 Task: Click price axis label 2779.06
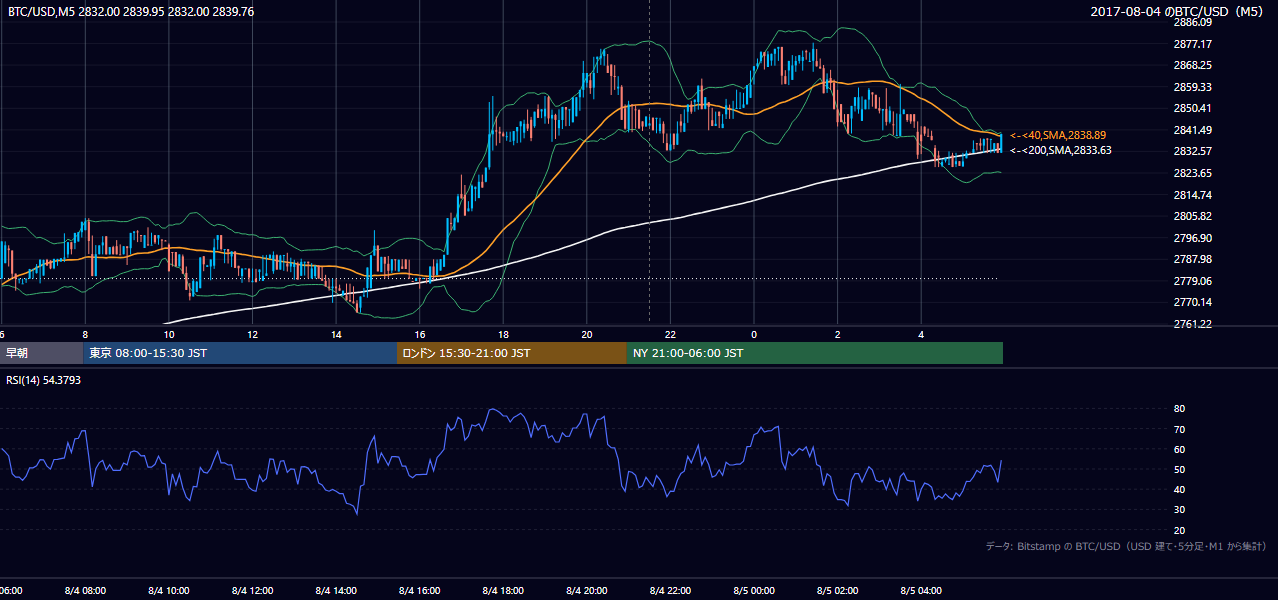(x=1192, y=281)
